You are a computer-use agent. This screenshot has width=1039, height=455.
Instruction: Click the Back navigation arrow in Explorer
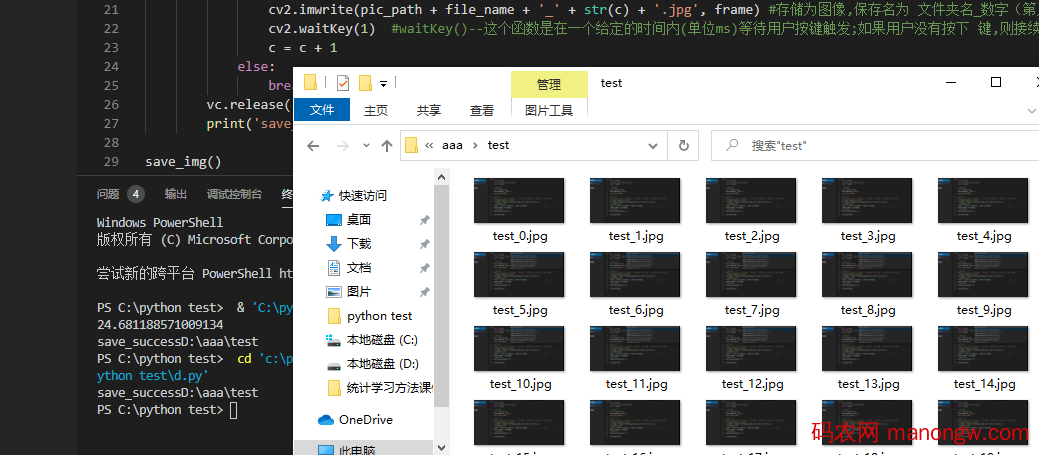point(313,146)
